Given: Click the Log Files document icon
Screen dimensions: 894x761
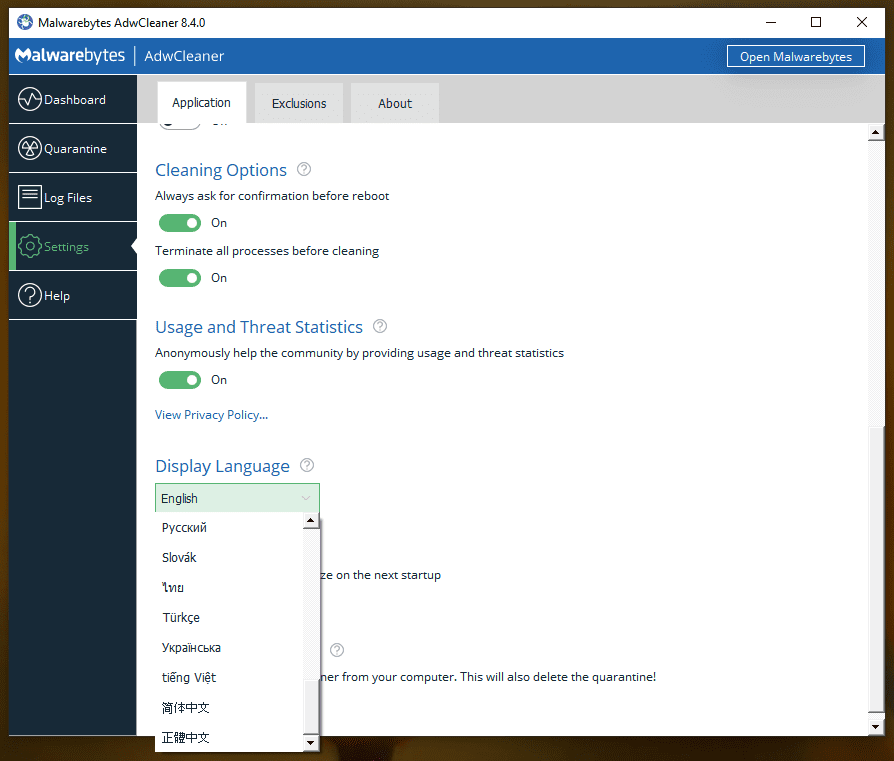Looking at the screenshot, I should point(30,197).
